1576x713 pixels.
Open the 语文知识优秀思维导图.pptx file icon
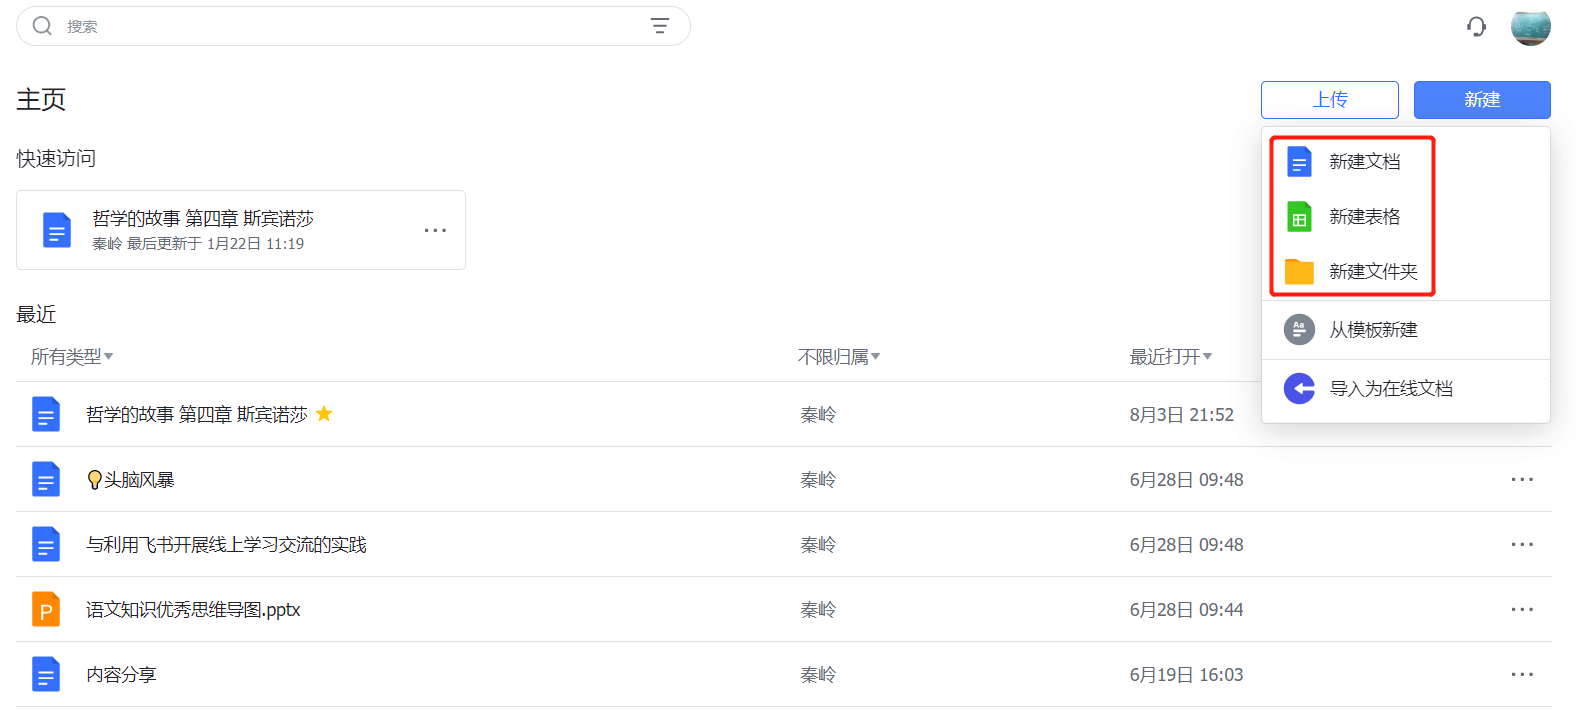coord(46,609)
